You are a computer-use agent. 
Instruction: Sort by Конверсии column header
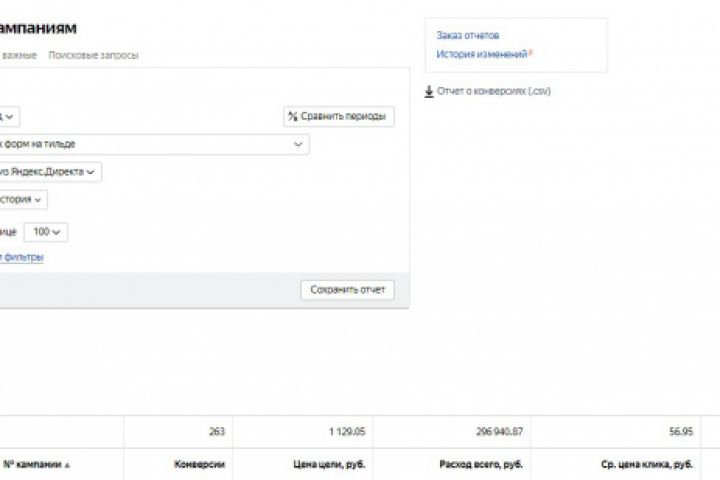click(x=199, y=464)
